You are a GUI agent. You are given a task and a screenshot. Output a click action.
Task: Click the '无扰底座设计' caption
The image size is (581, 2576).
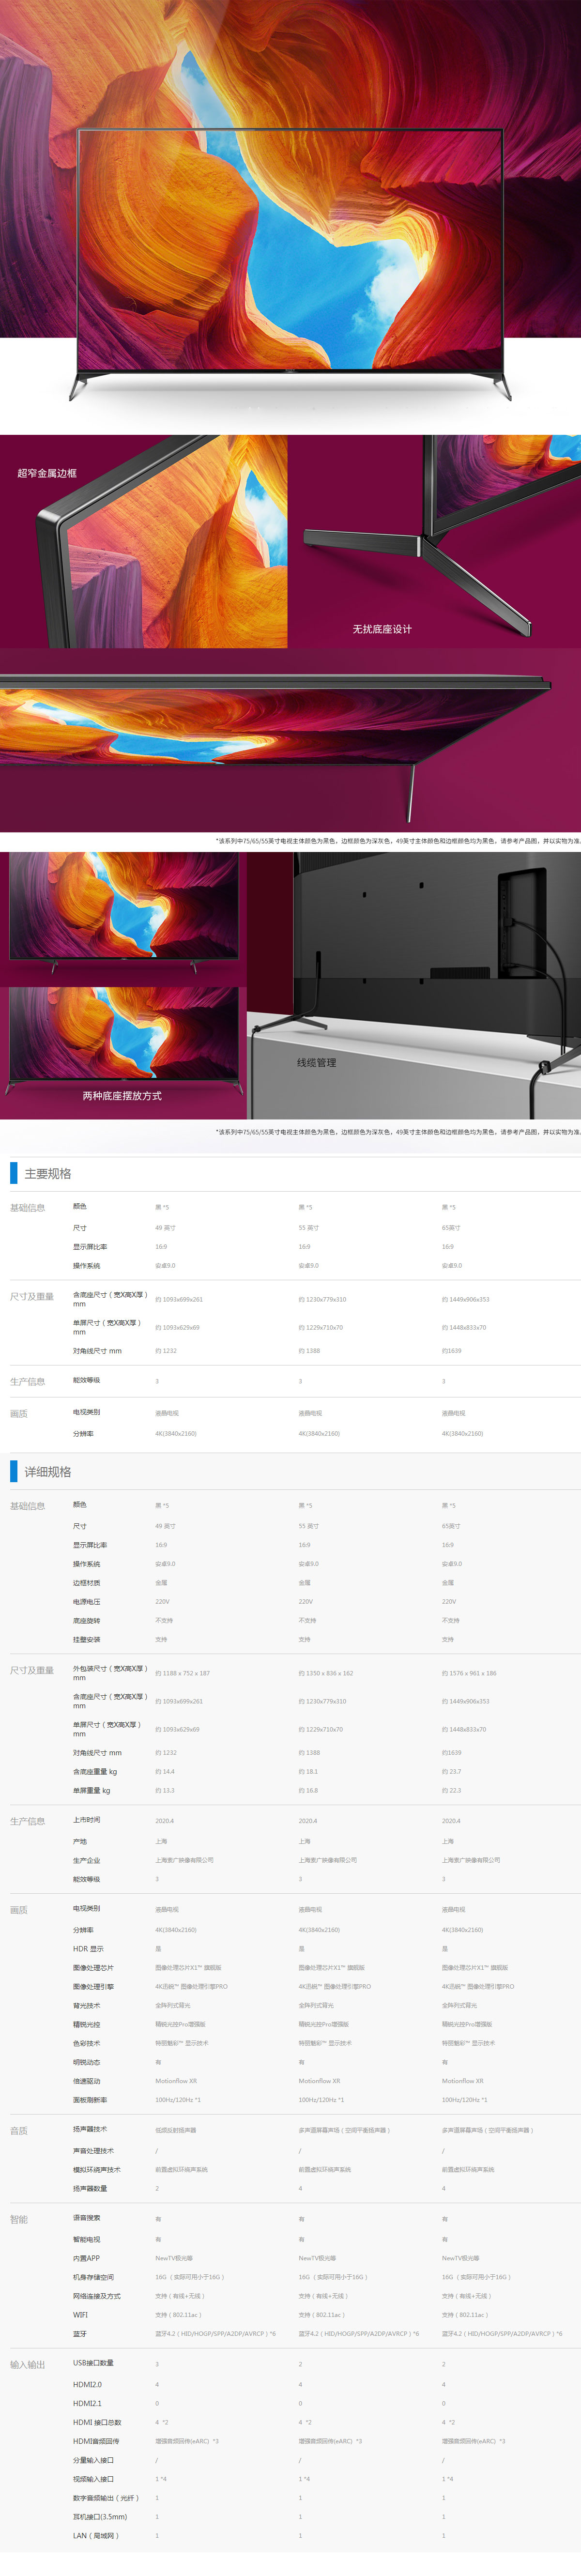(x=382, y=629)
